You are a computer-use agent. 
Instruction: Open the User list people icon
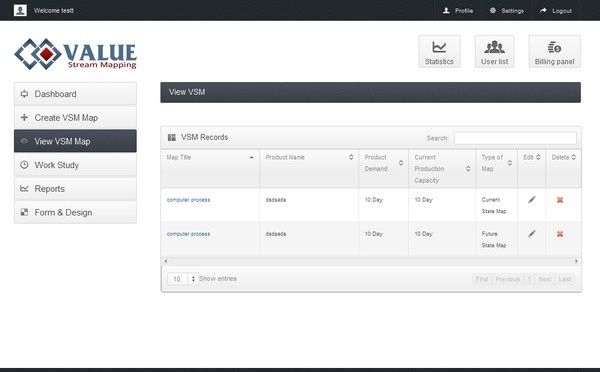[x=494, y=47]
